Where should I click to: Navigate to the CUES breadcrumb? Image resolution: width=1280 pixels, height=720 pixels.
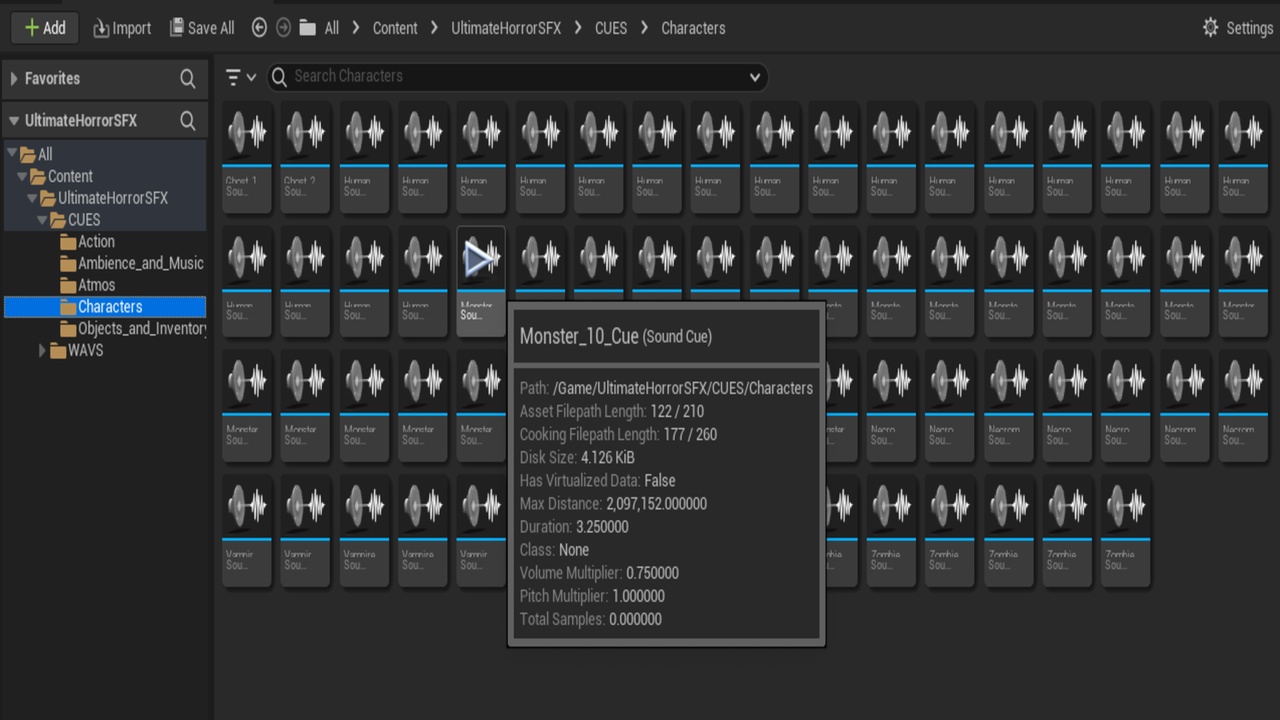coord(611,28)
